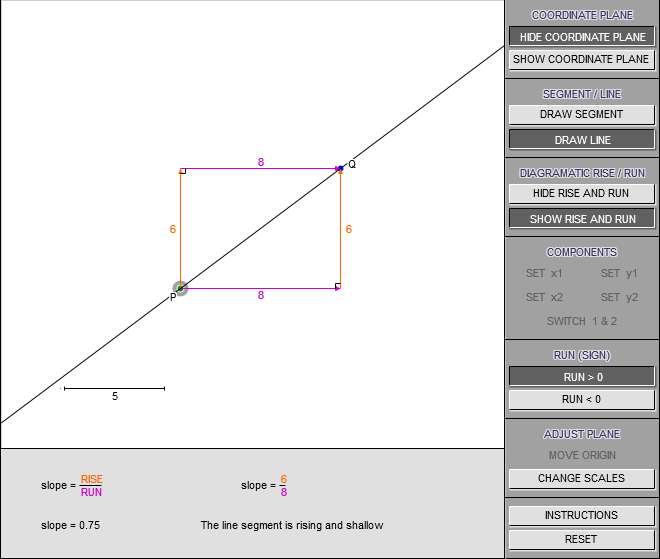Image resolution: width=660 pixels, height=559 pixels.
Task: Click HIDE RISE AND RUN
Action: [x=582, y=193]
